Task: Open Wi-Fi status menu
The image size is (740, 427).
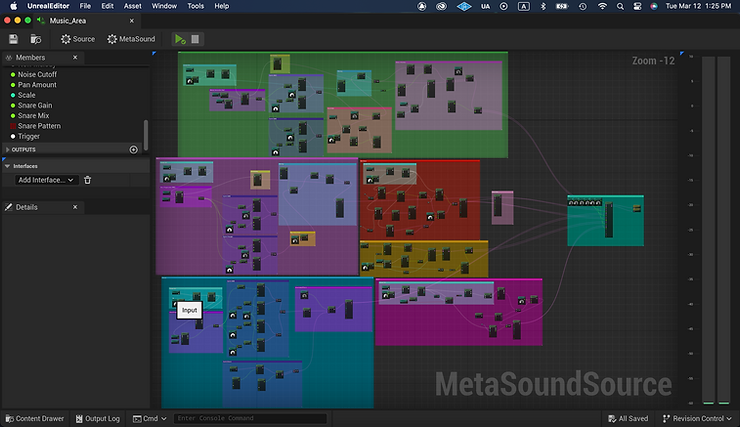Action: [602, 6]
